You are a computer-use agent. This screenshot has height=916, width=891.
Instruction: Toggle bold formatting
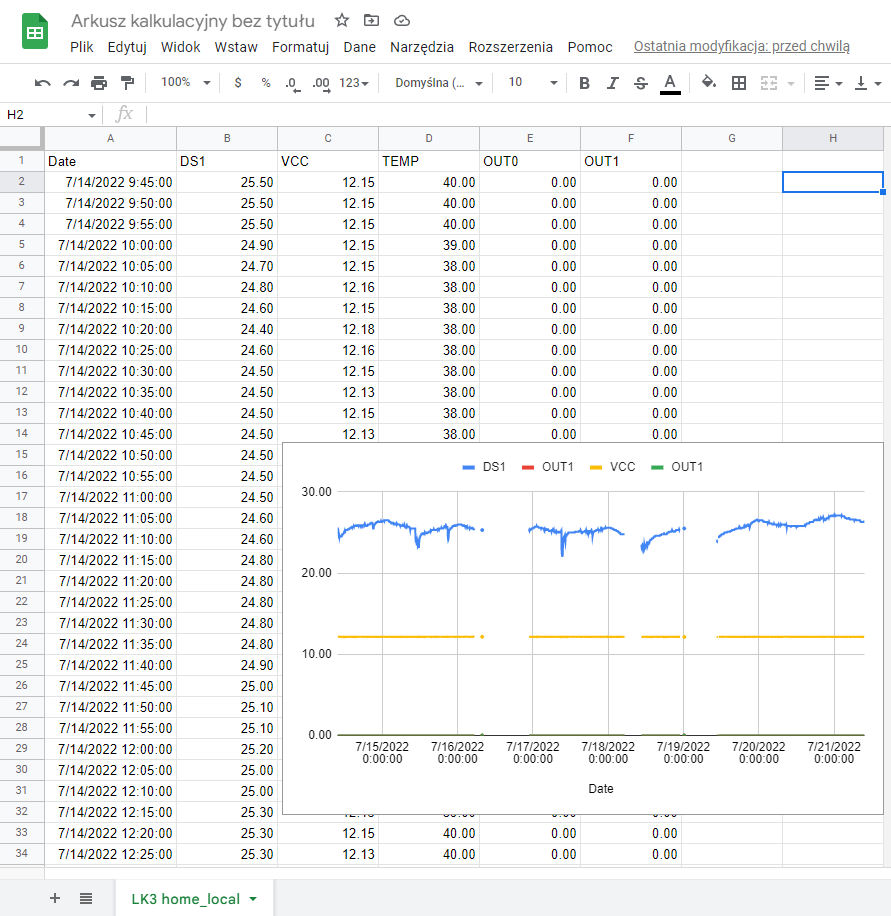585,83
